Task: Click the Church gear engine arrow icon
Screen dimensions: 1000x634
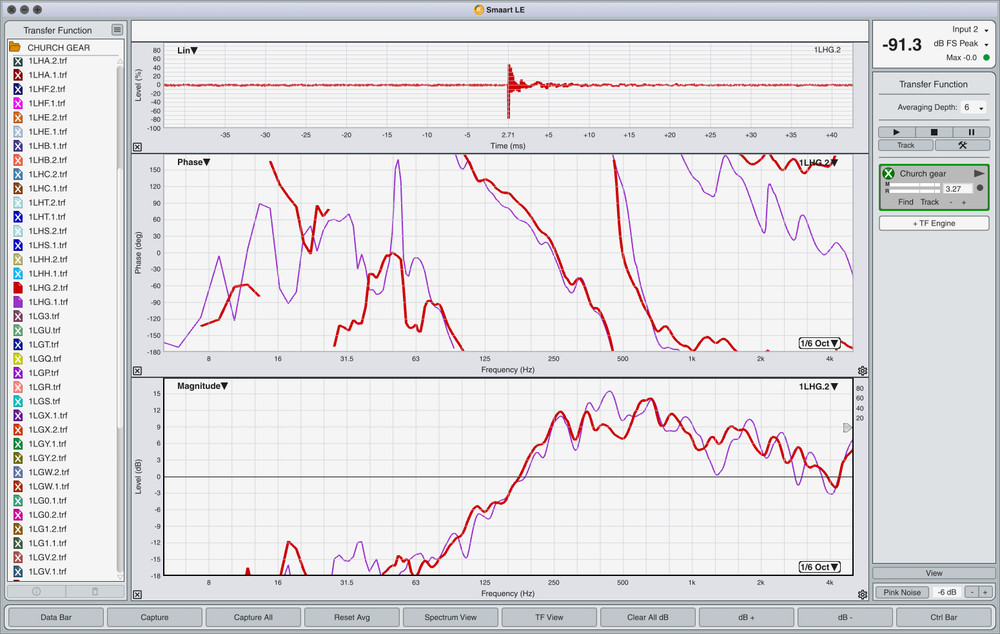Action: (979, 173)
